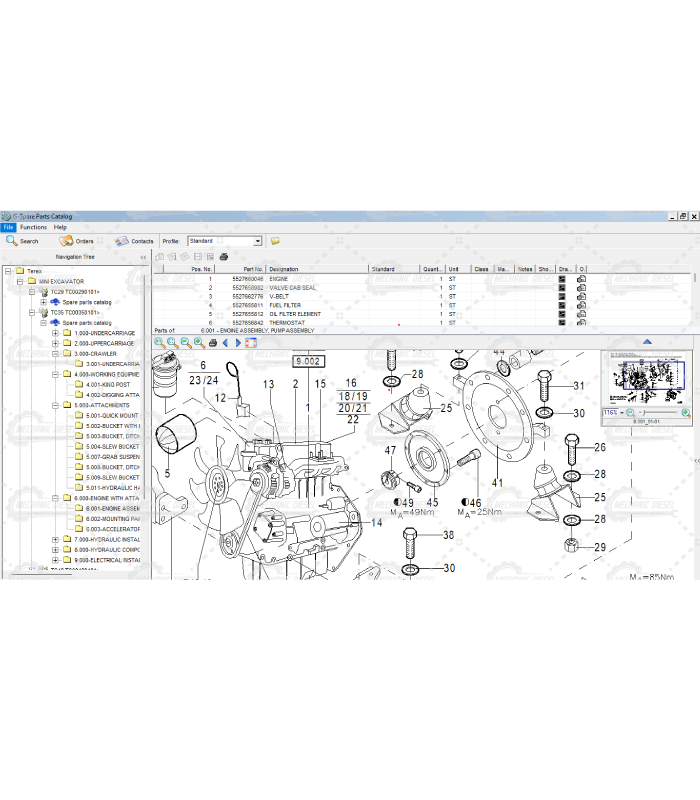Screen dimensions: 700x800
Task: Print the engine assembly drawing
Action: point(212,343)
